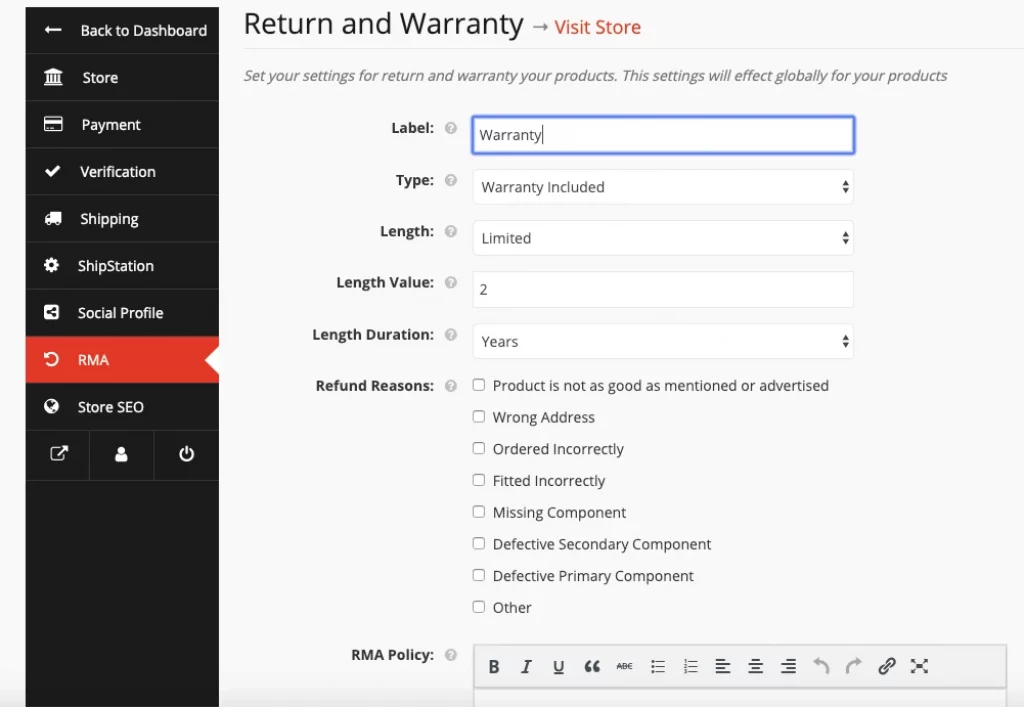This screenshot has height=707, width=1024.
Task: Check Defective Secondary Component reason
Action: 479,543
